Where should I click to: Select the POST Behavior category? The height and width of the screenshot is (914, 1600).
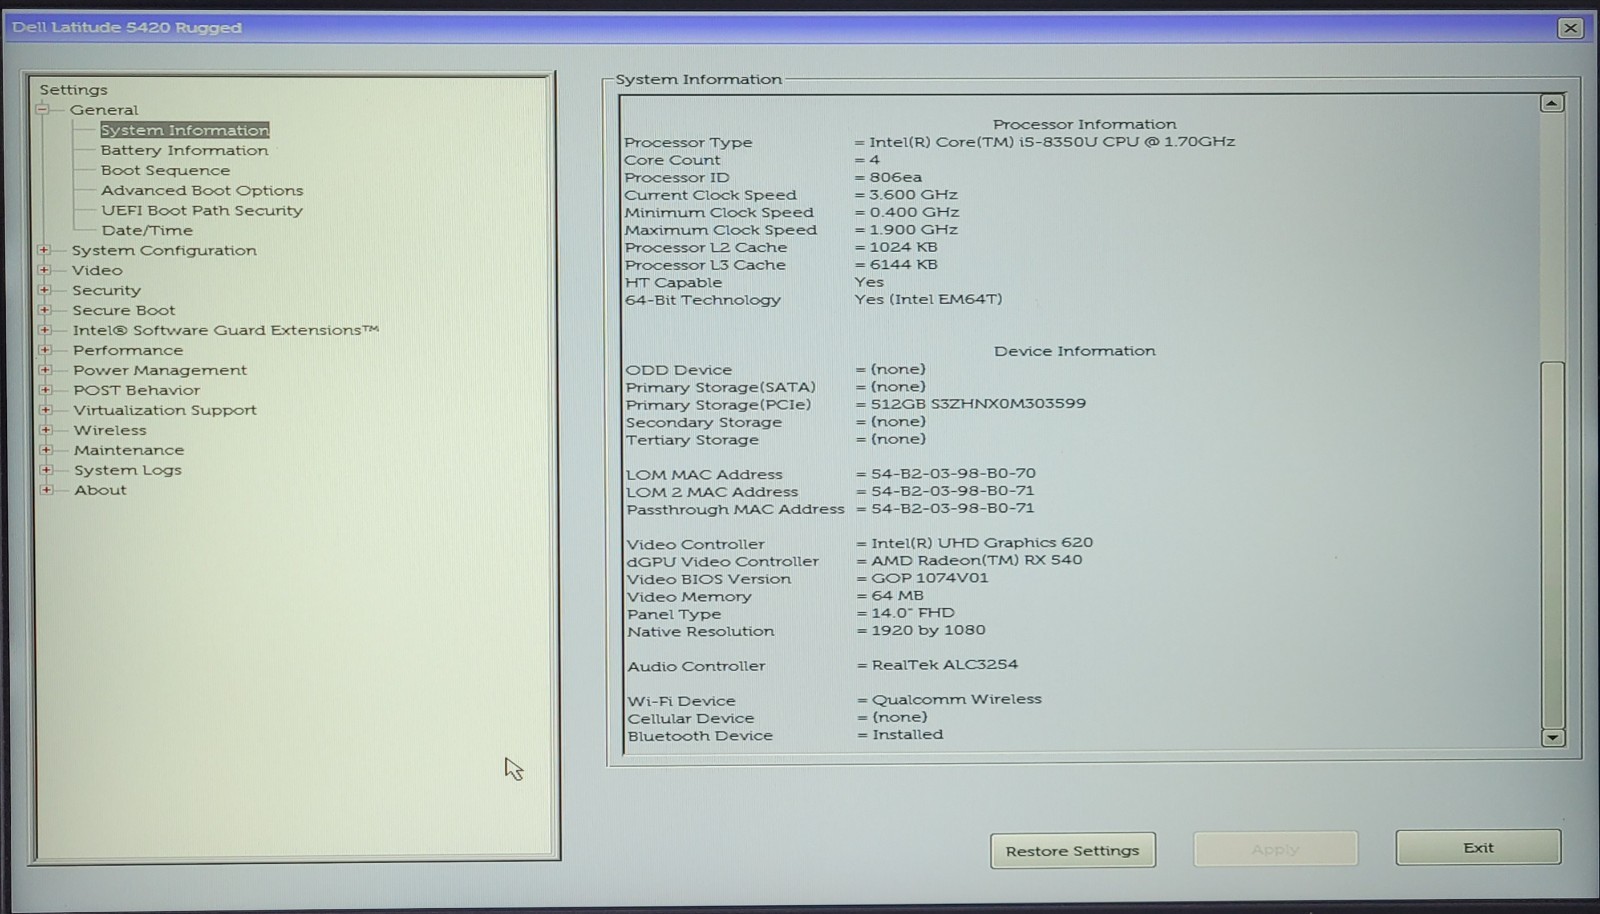click(x=136, y=390)
